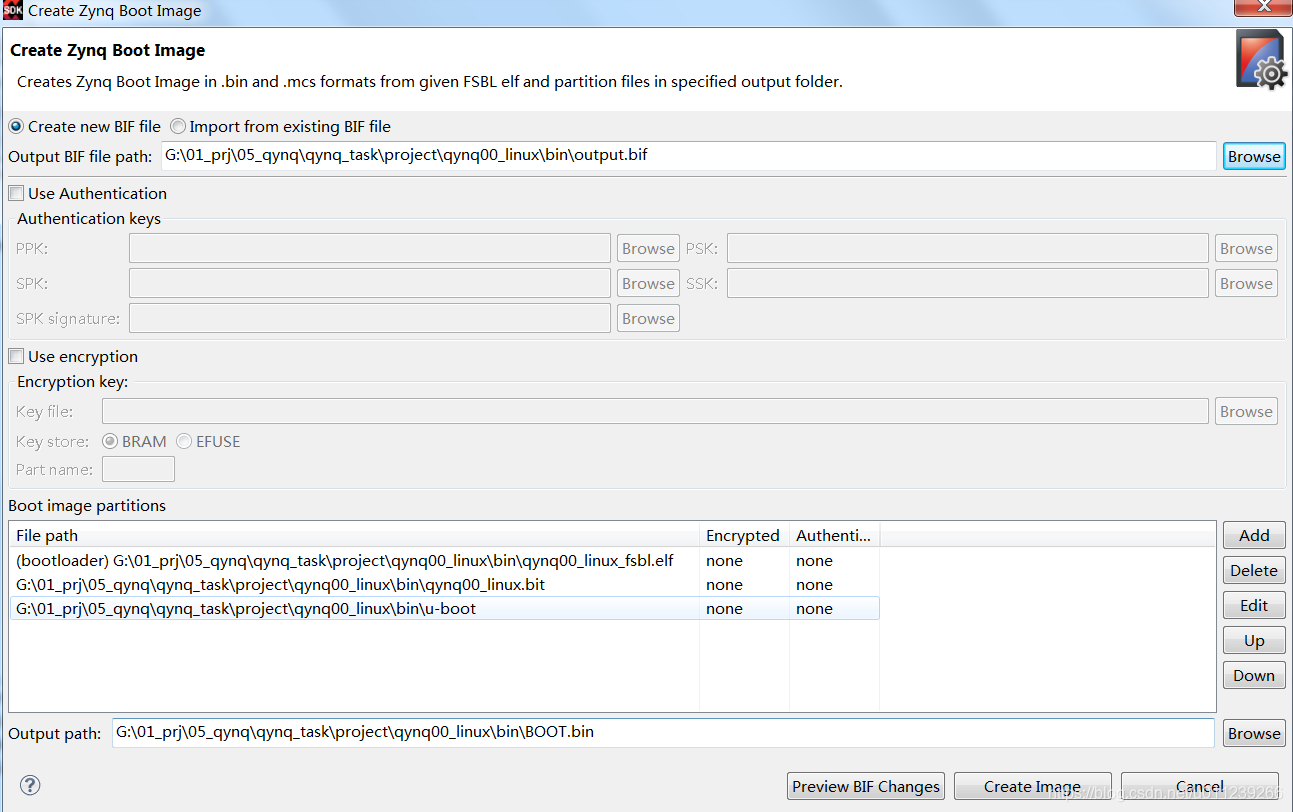Delete the selected partition

(1254, 570)
